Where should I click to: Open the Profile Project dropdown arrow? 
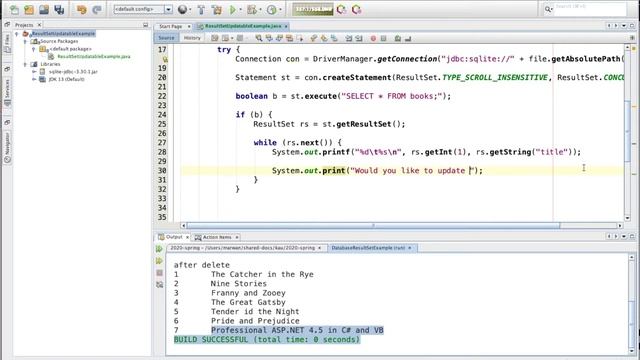coord(280,9)
